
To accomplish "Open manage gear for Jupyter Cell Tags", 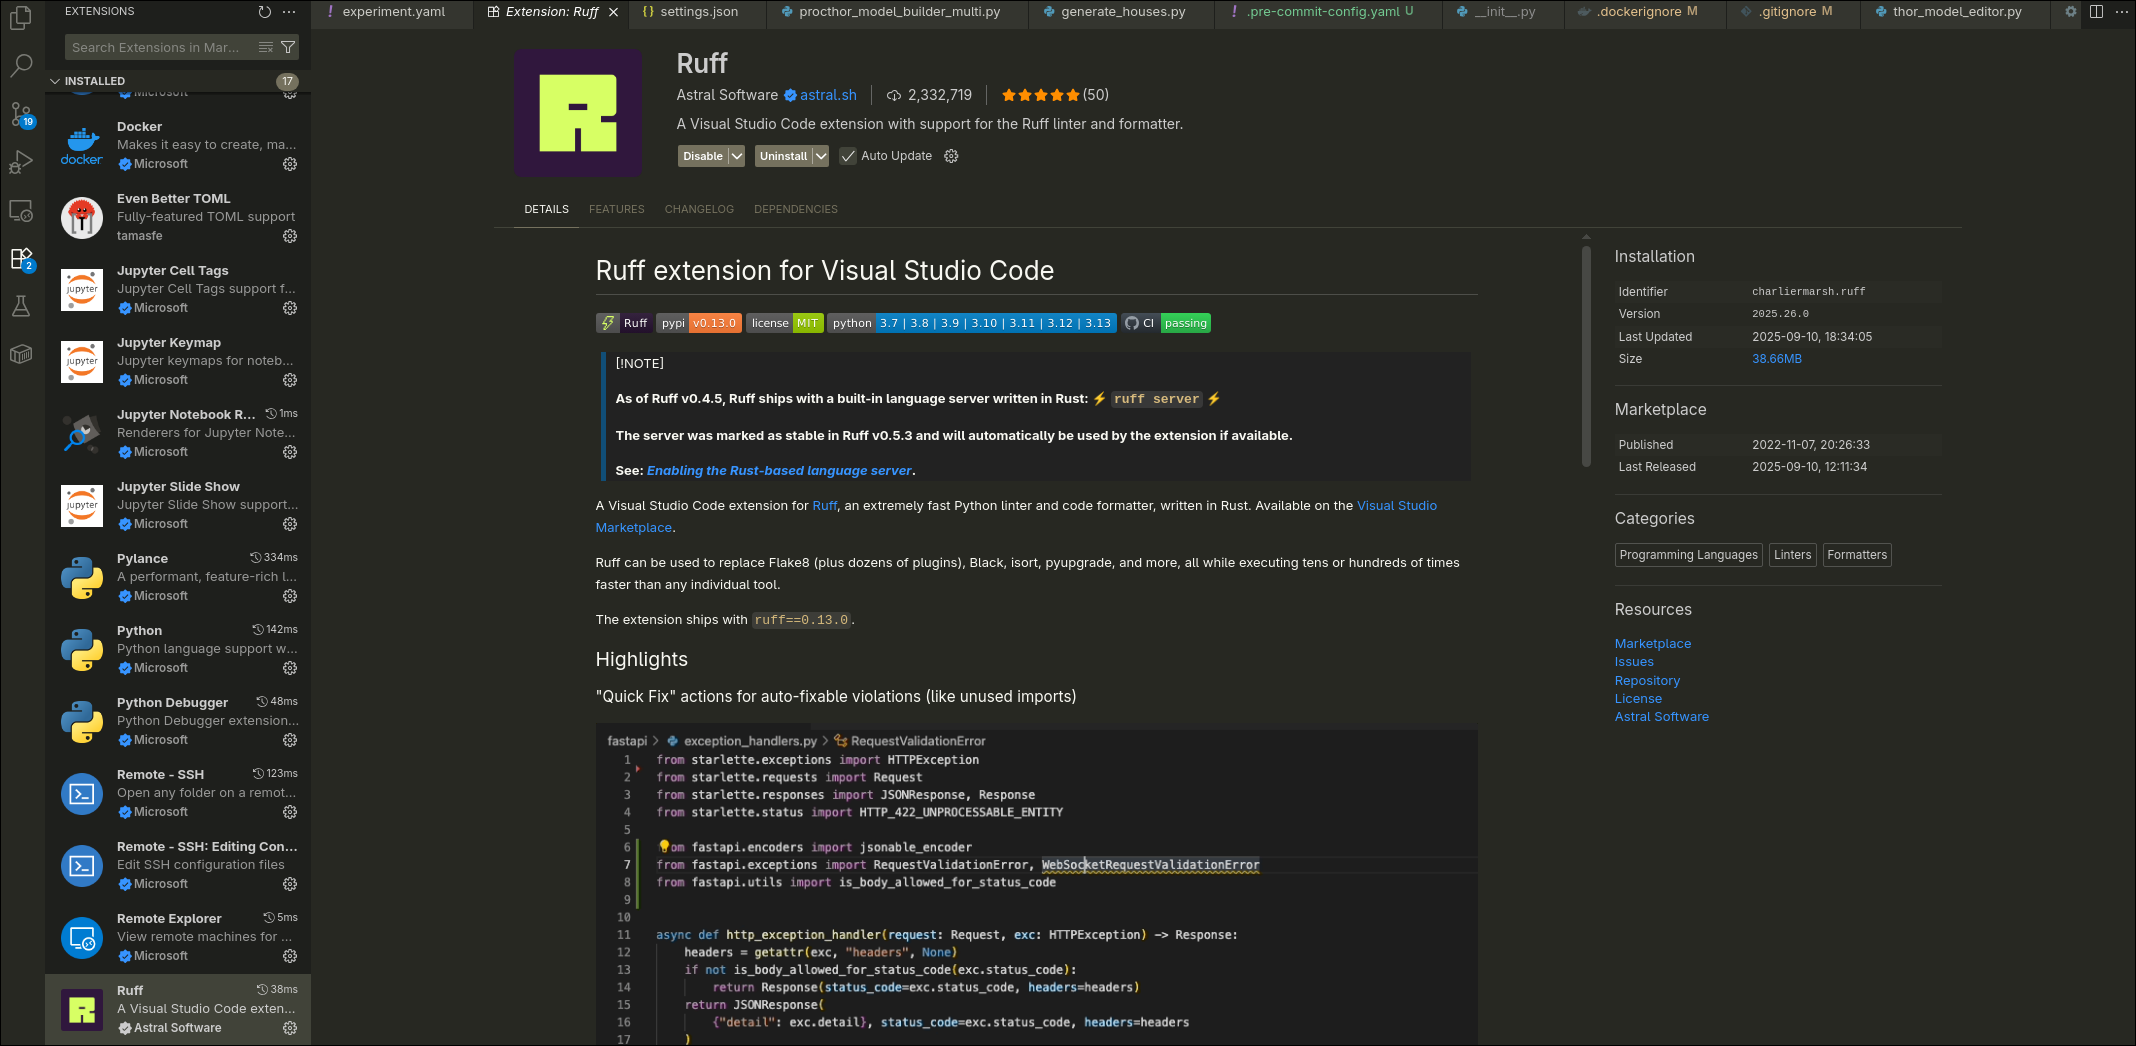I will pos(290,308).
